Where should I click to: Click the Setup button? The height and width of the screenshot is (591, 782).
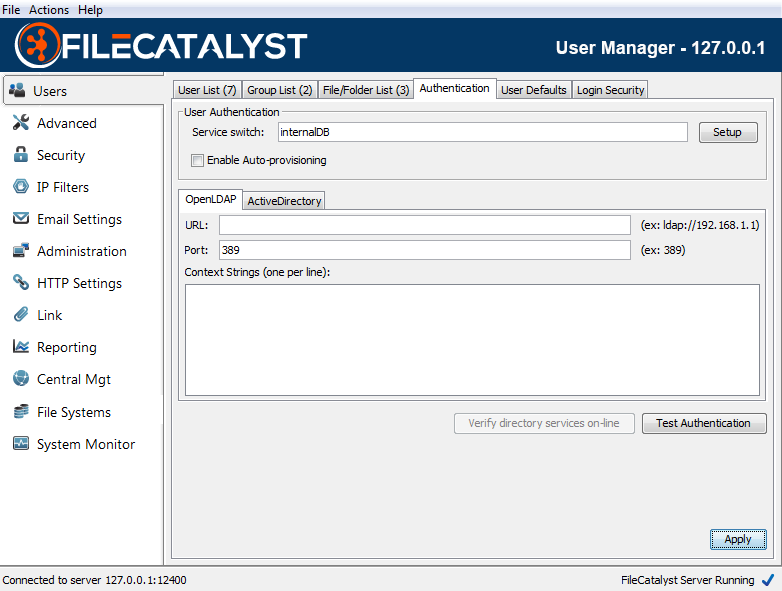728,132
